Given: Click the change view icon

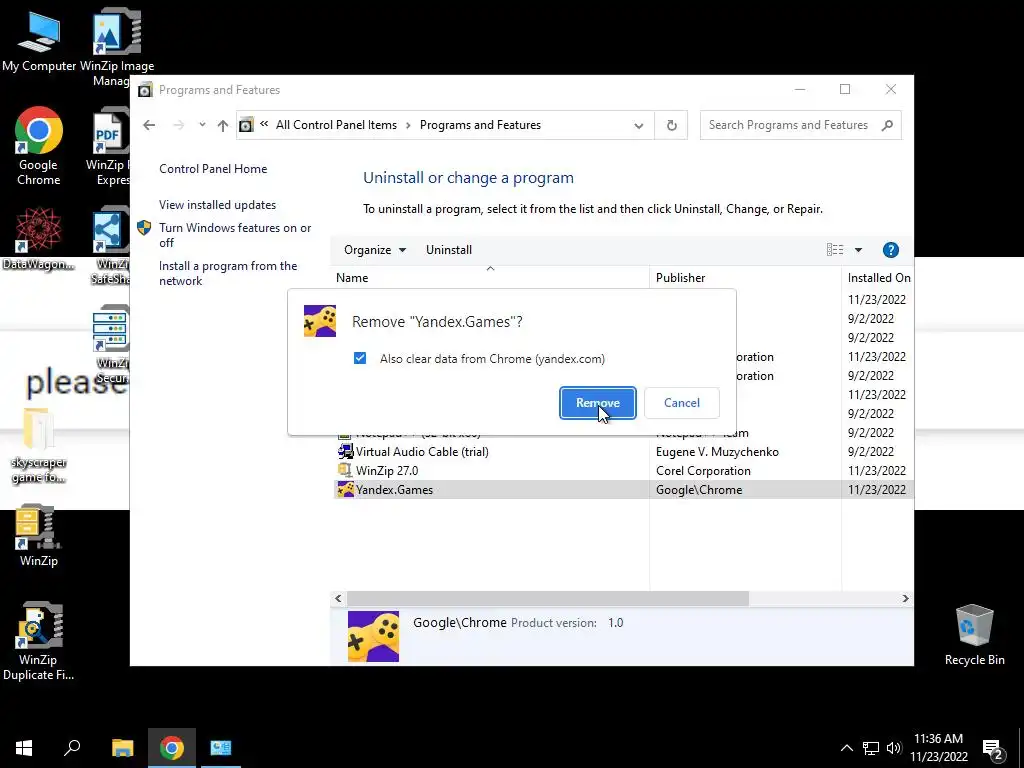Looking at the screenshot, I should point(835,249).
